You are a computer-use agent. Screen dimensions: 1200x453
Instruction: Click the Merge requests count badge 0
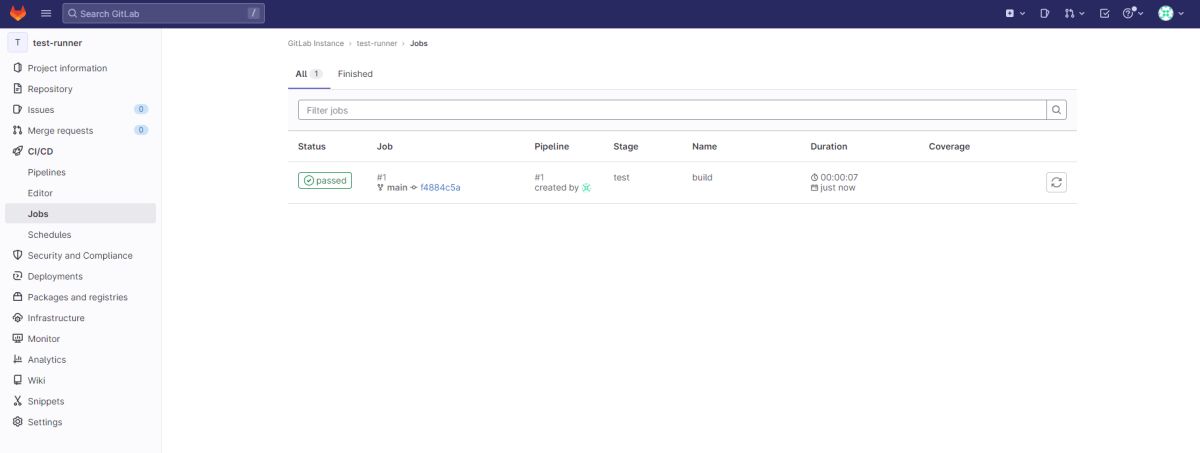(141, 130)
